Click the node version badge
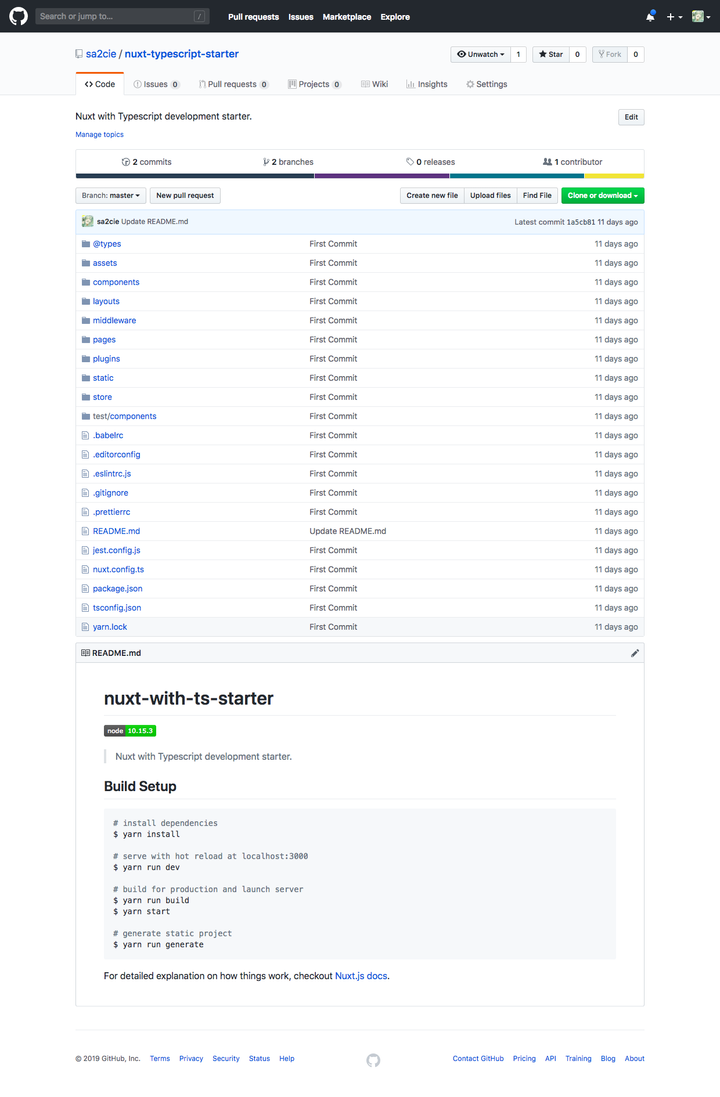The height and width of the screenshot is (1097, 720). coord(130,731)
